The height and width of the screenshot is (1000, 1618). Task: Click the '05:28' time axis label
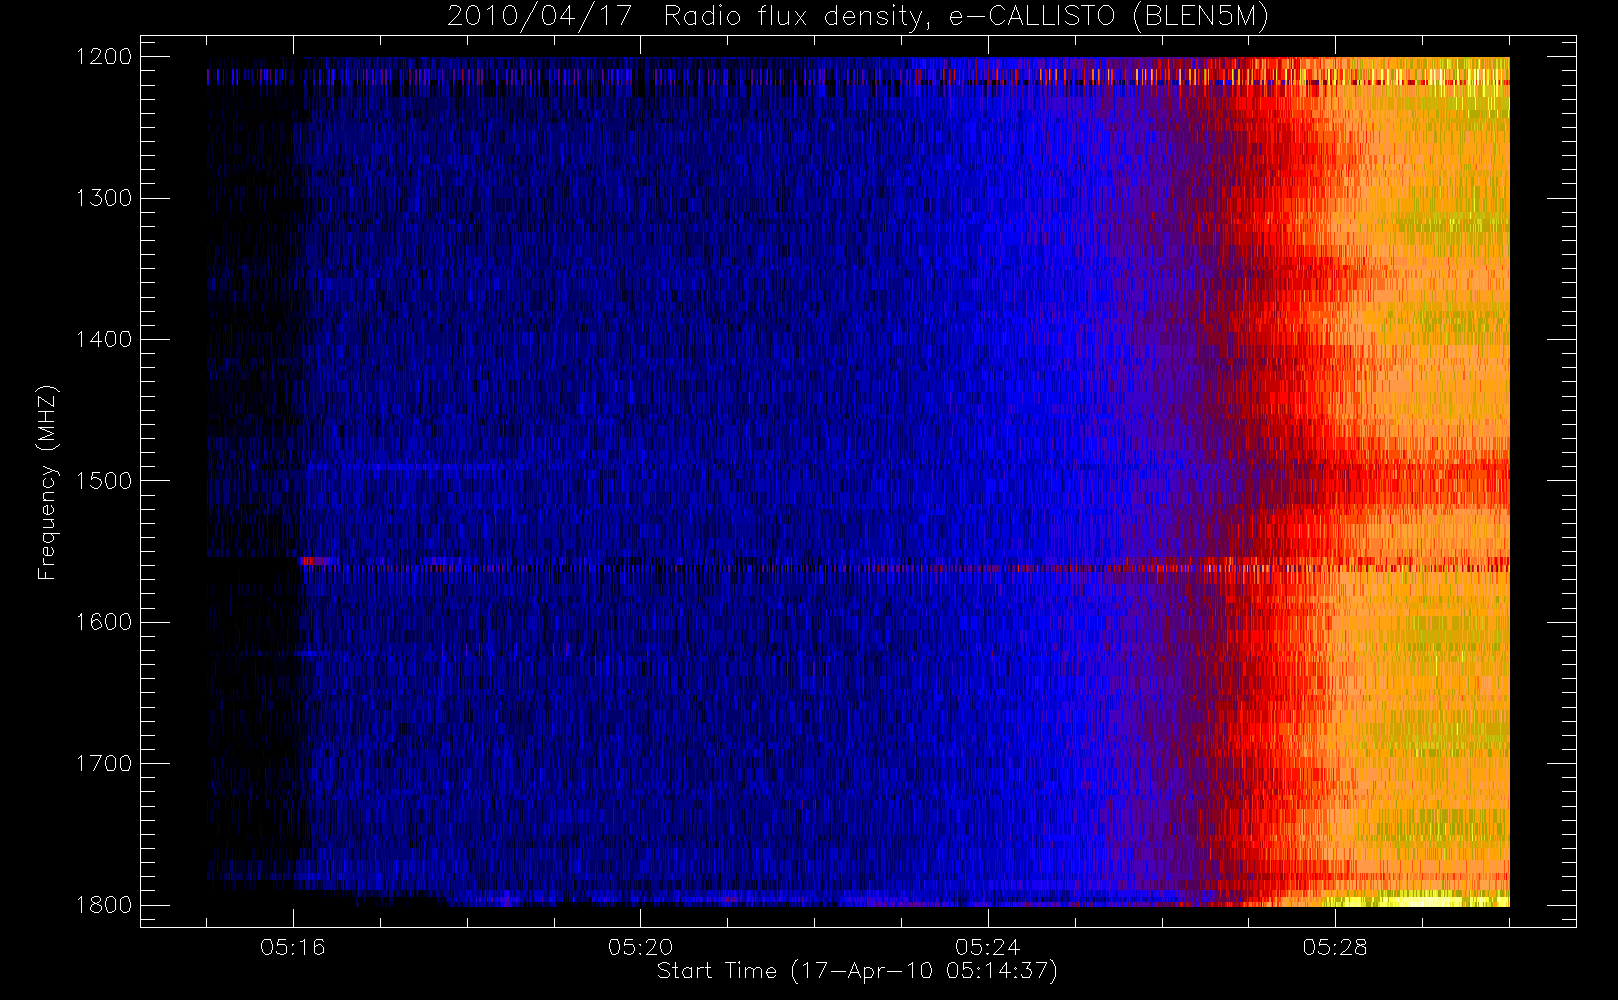pos(1335,947)
